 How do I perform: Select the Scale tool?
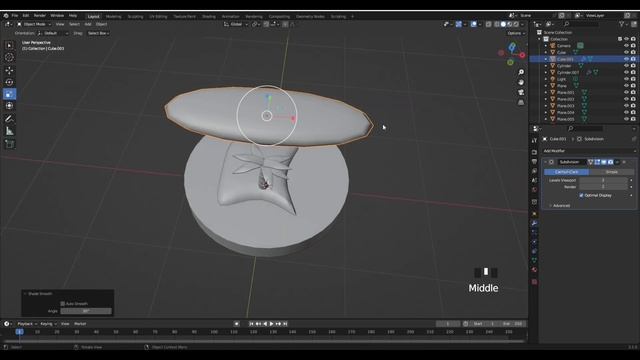(x=9, y=94)
